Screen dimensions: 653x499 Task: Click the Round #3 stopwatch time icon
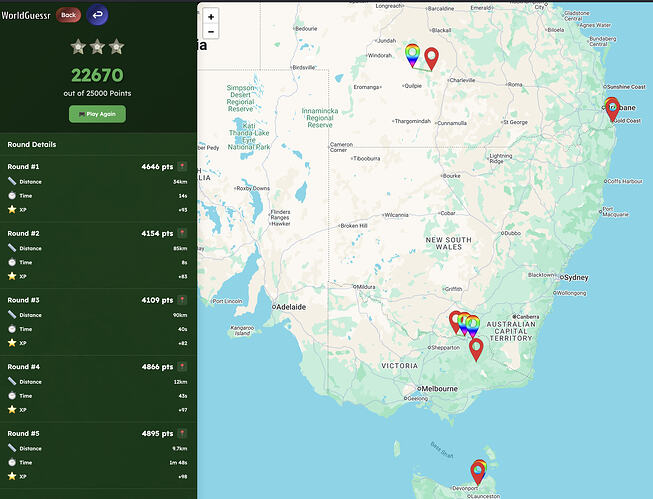12,329
